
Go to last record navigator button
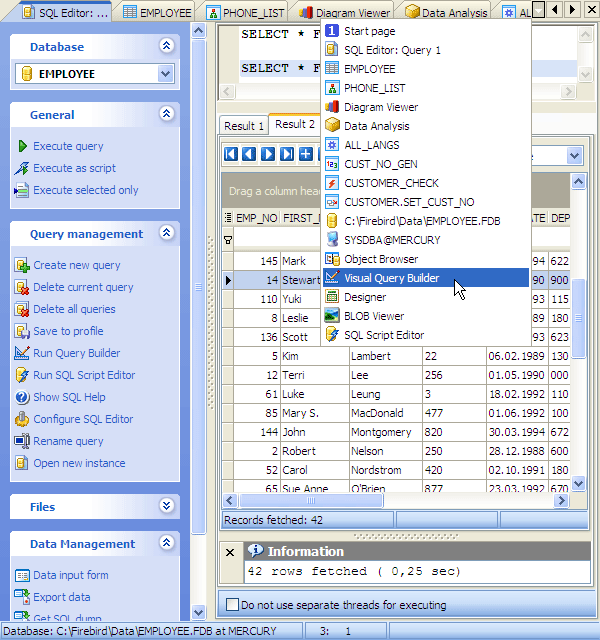click(x=287, y=154)
